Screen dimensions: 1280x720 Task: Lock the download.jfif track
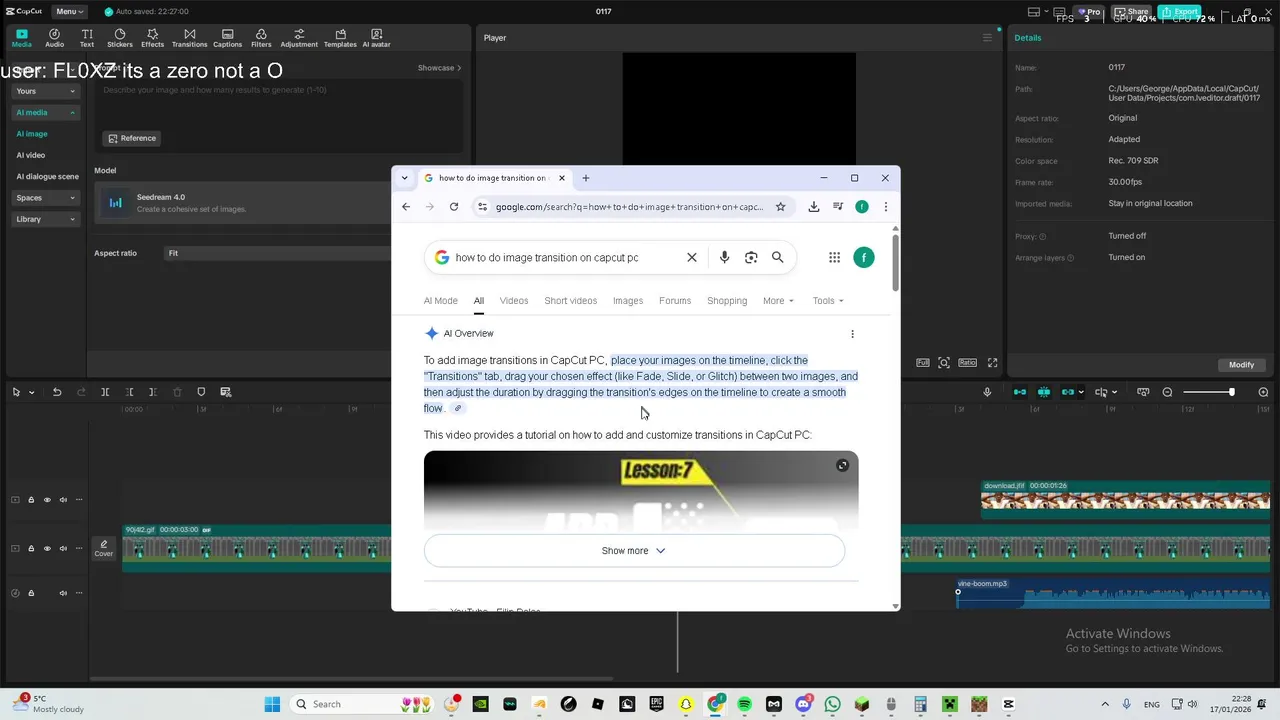[x=31, y=500]
